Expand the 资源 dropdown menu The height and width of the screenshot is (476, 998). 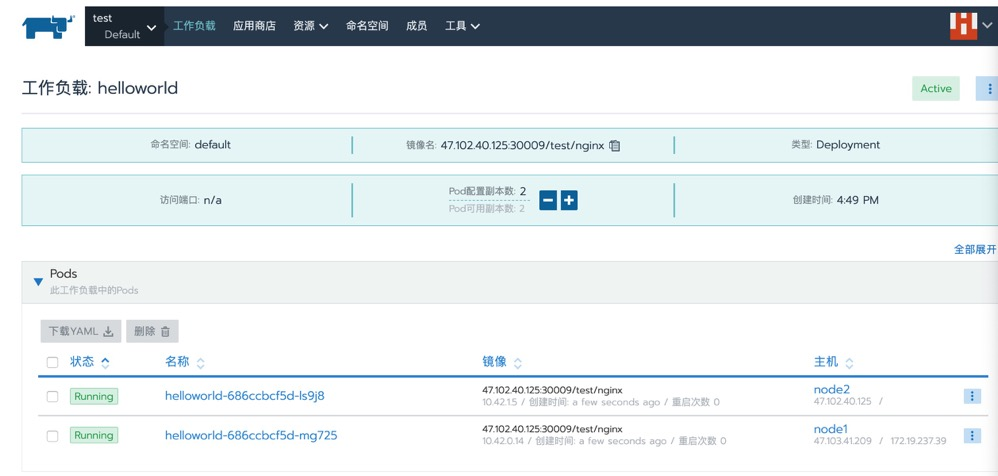pos(311,26)
